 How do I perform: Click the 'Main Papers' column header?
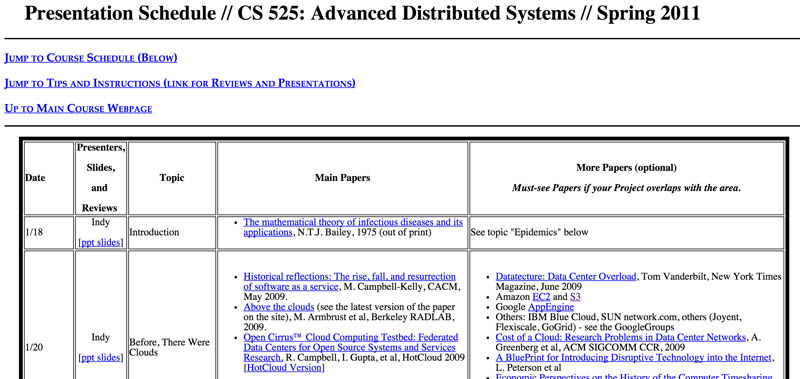point(342,178)
